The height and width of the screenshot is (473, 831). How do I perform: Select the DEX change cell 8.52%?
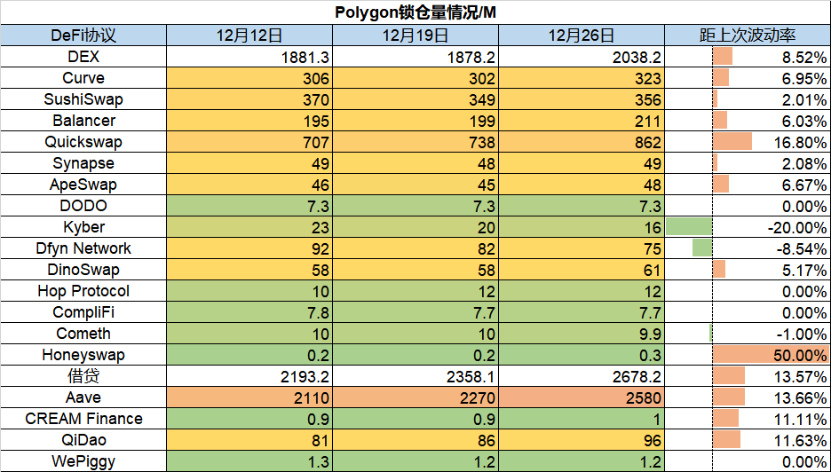pyautogui.click(x=747, y=57)
